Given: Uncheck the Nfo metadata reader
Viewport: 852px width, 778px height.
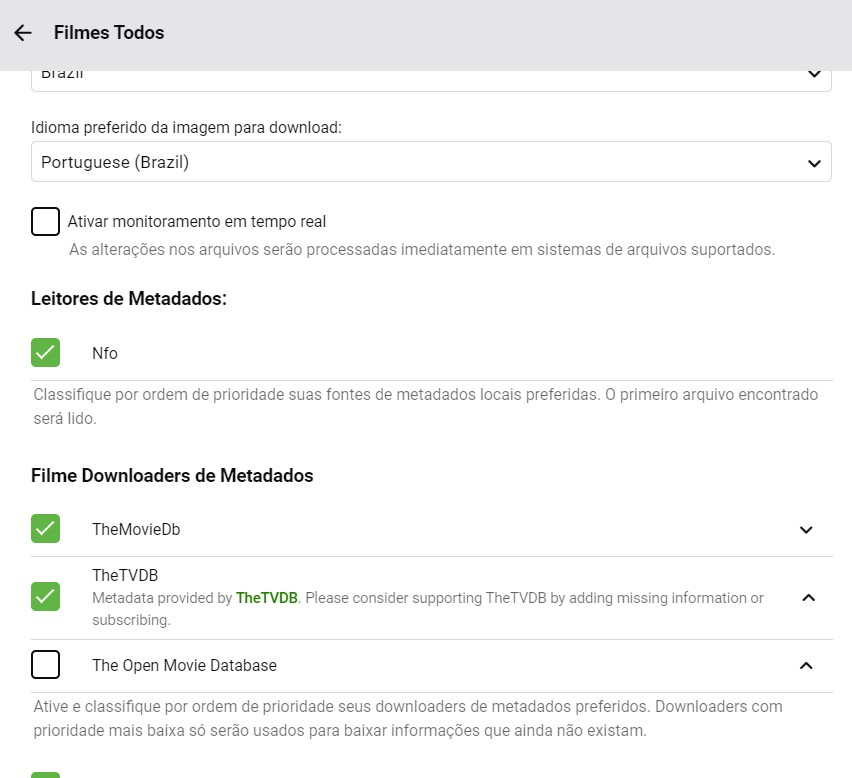Looking at the screenshot, I should point(46,353).
